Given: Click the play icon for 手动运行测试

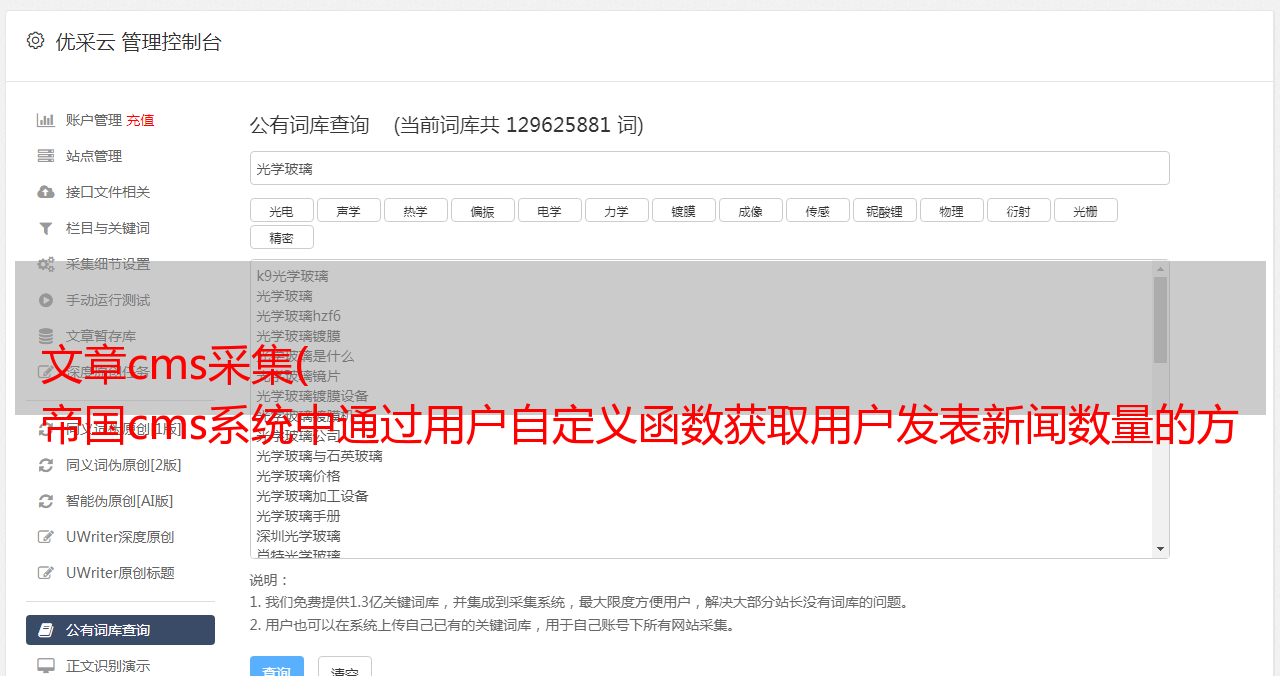Looking at the screenshot, I should tap(46, 300).
